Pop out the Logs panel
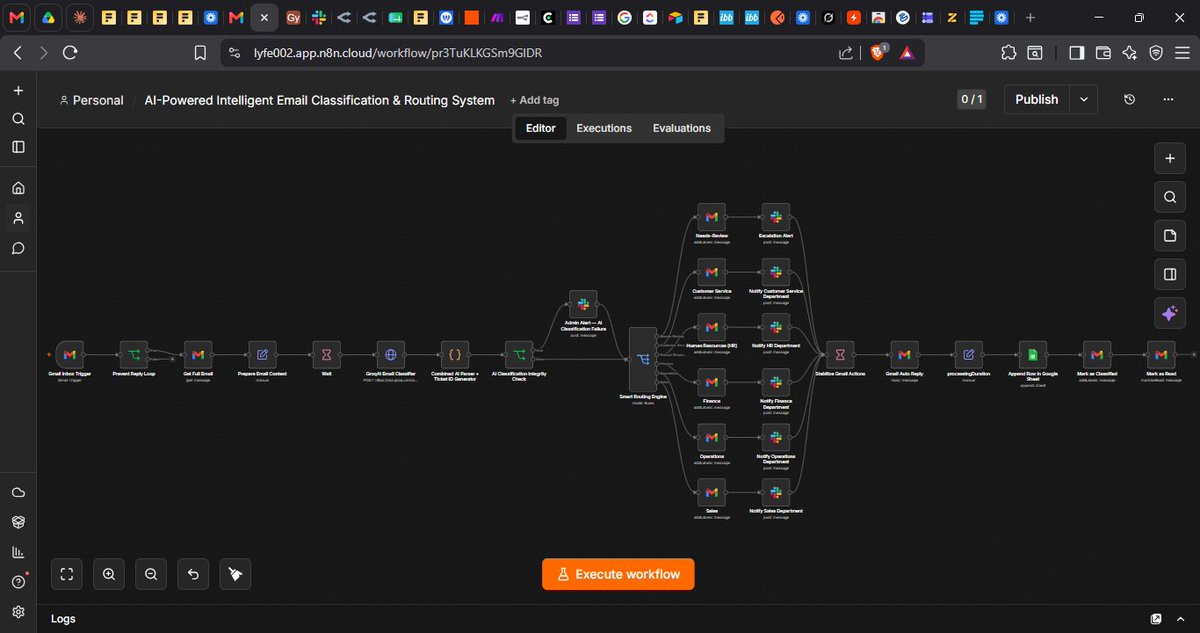The height and width of the screenshot is (633, 1200). [1157, 619]
